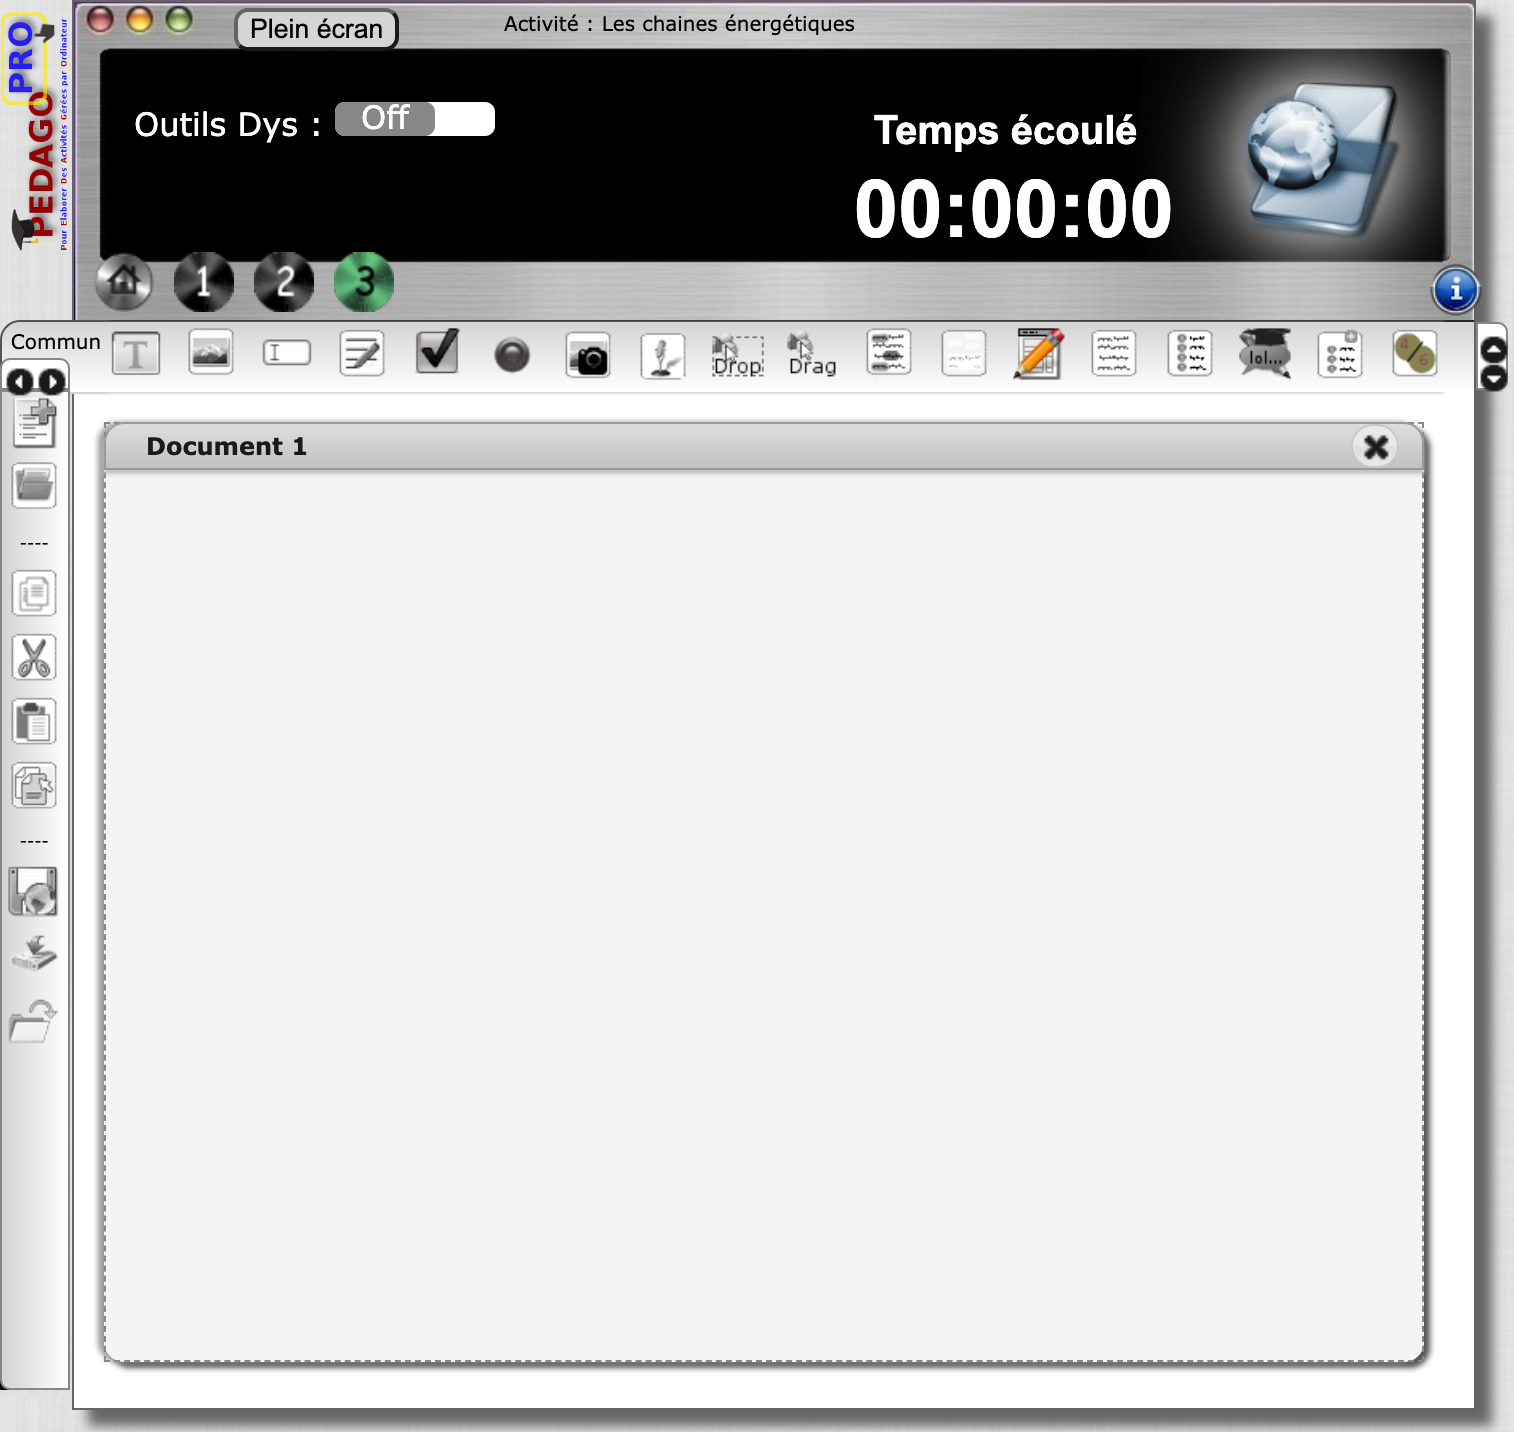Screen dimensions: 1514x1432
Task: Switch to page 2 tab
Action: click(284, 282)
